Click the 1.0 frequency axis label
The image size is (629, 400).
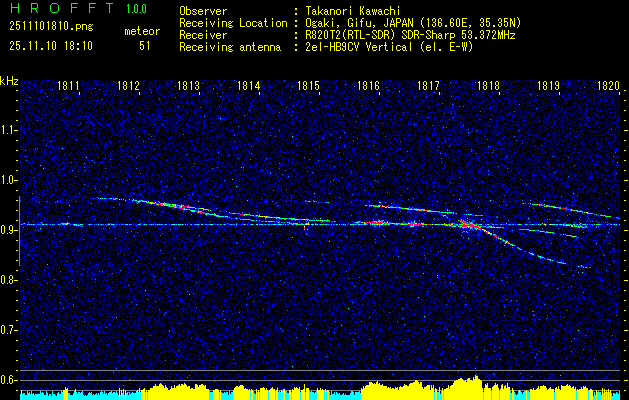10,180
